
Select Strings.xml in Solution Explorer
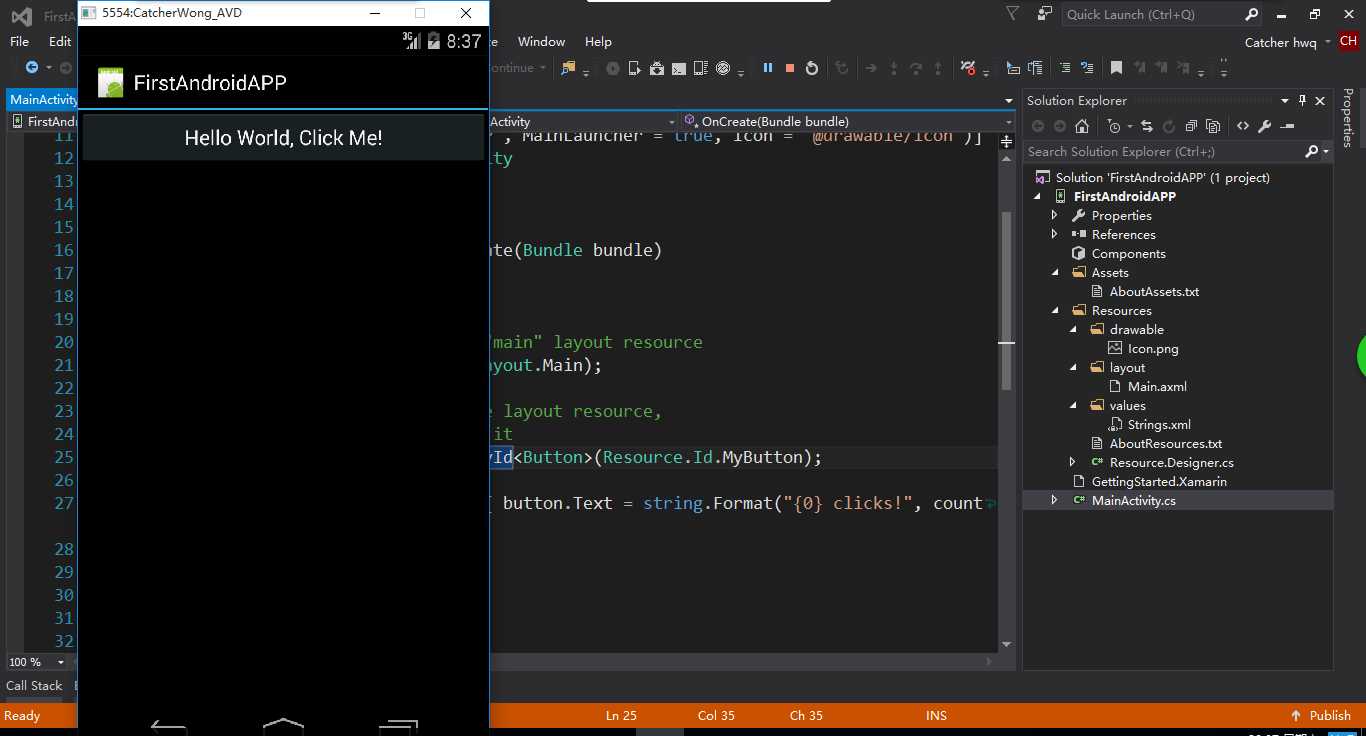tap(1159, 424)
